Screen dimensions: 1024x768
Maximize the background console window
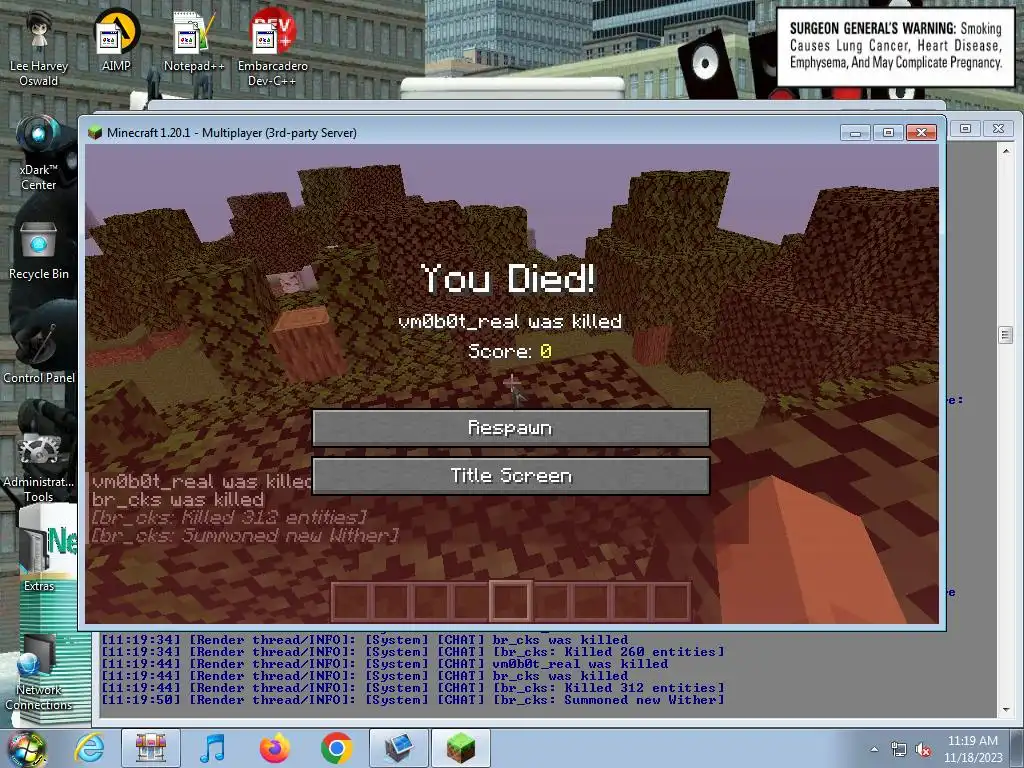pos(965,129)
